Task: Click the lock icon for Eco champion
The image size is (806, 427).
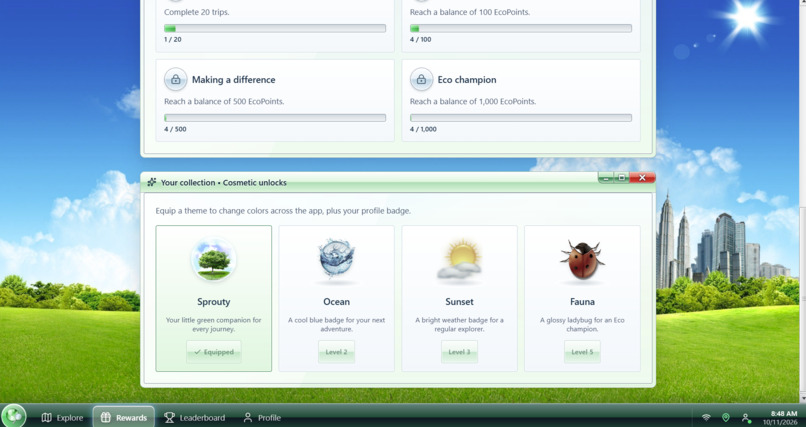Action: (421, 80)
